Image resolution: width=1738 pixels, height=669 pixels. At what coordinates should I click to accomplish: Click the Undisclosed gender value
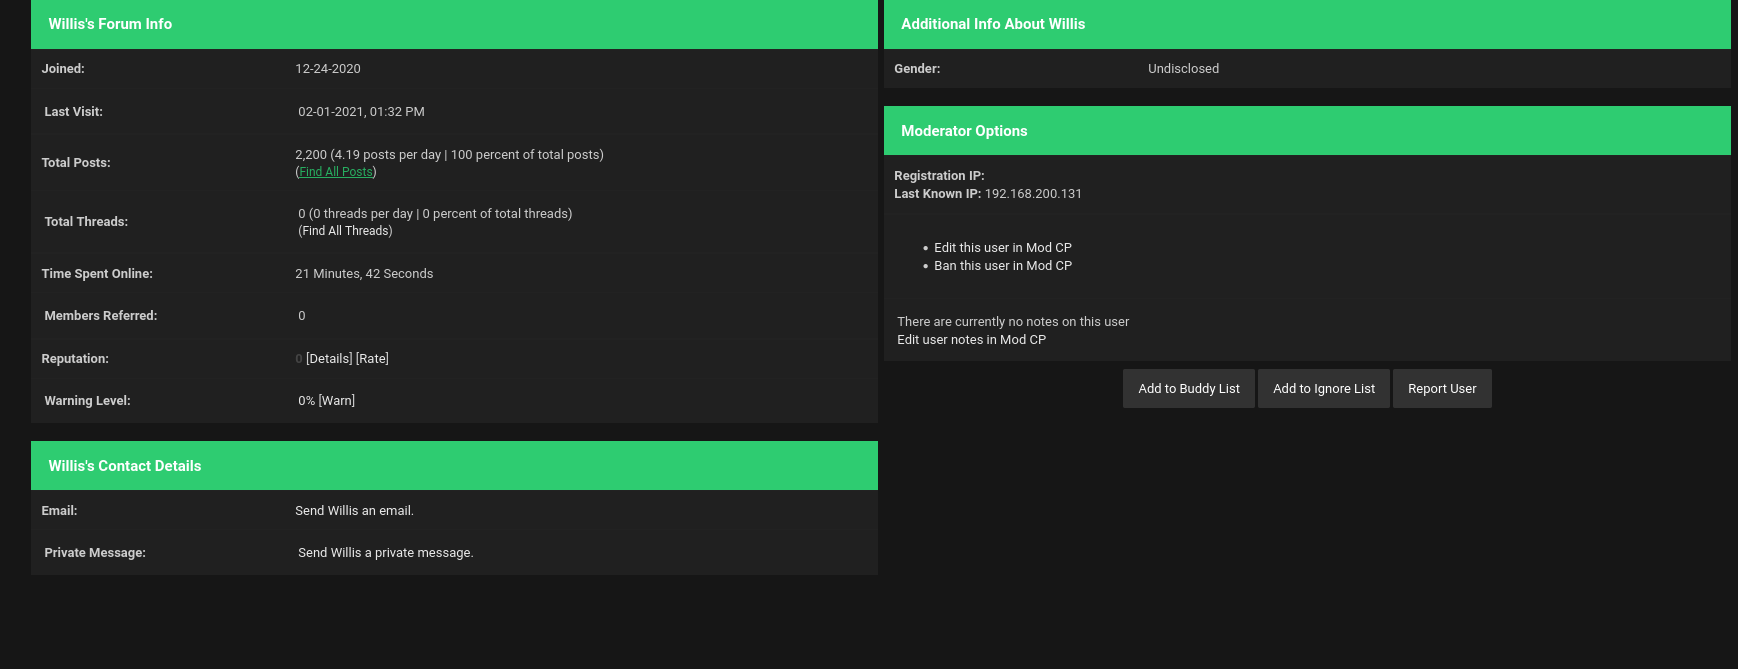(1183, 69)
